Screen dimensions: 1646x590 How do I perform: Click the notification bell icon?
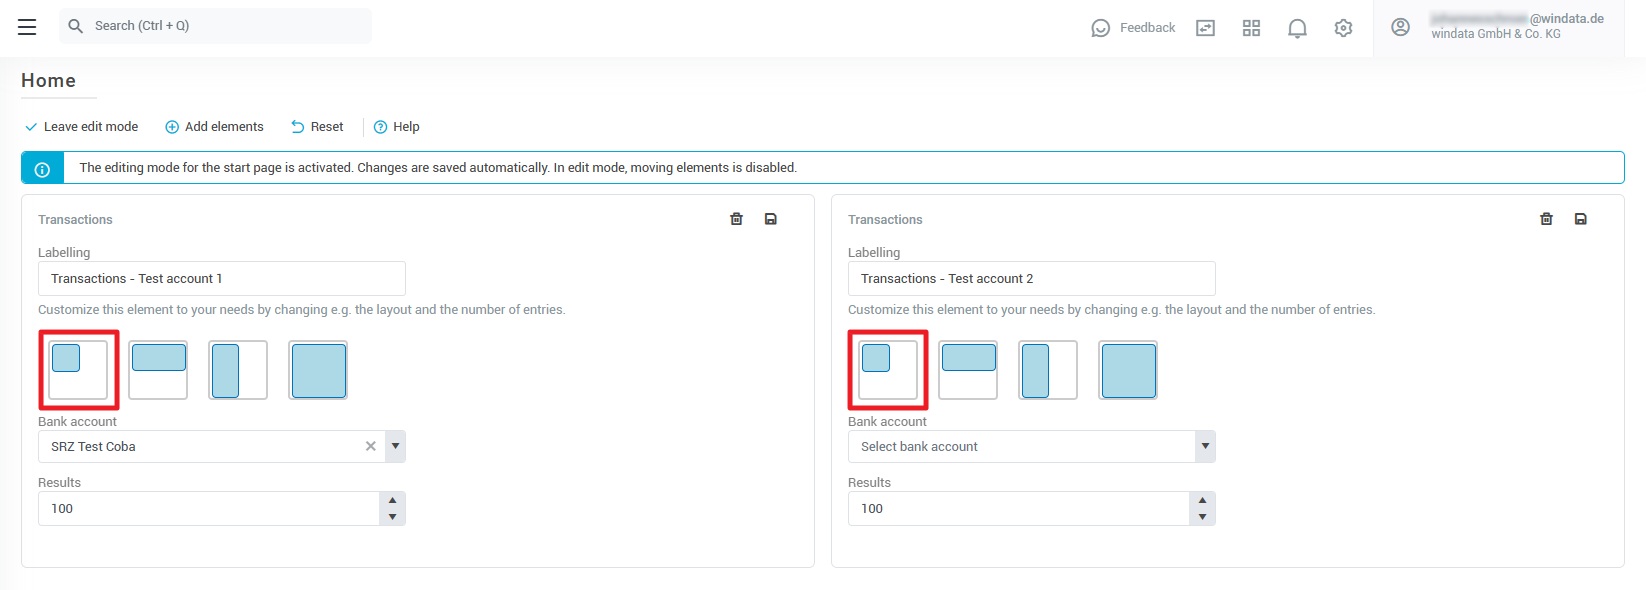pos(1297,28)
